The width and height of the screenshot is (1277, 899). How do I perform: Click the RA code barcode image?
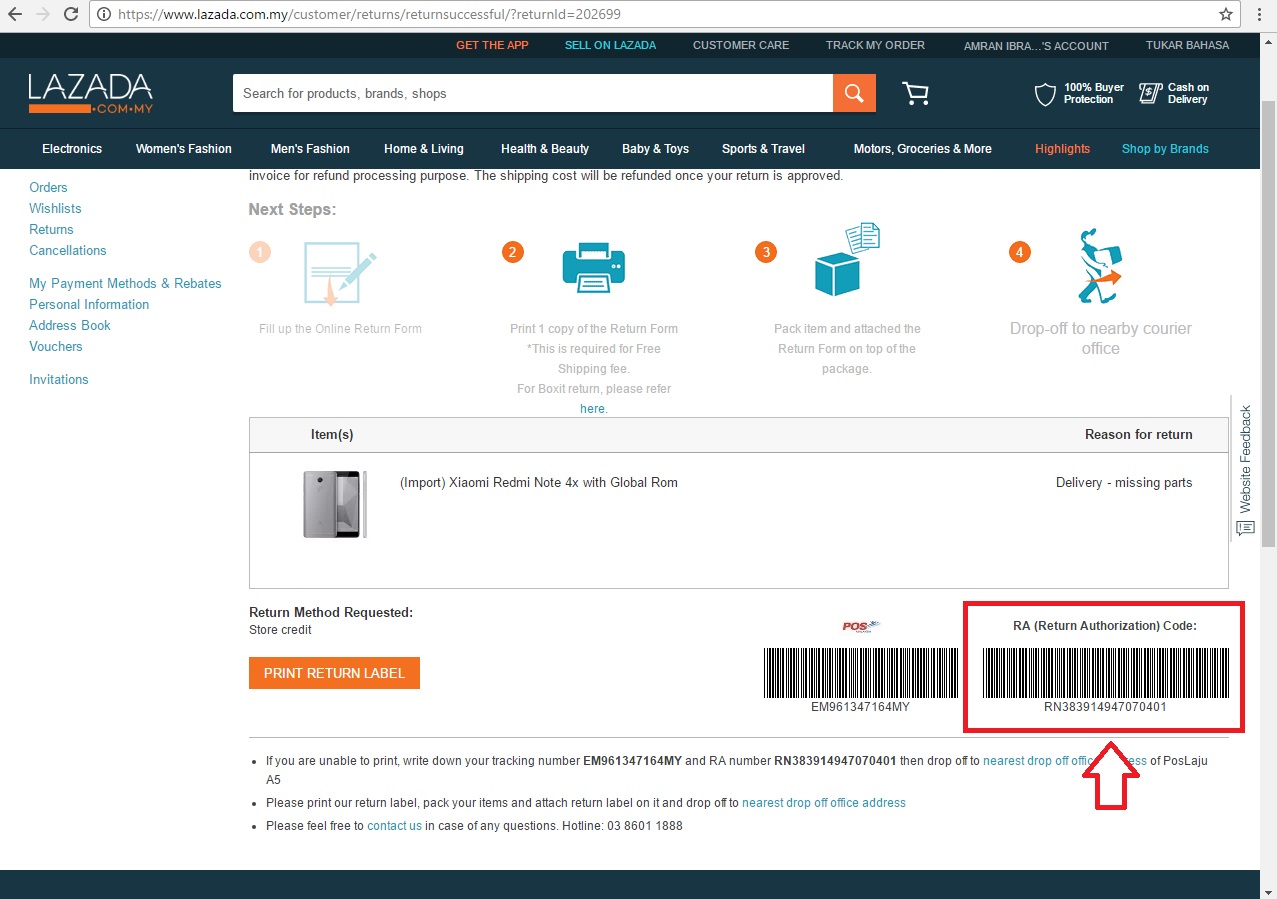click(1105, 672)
